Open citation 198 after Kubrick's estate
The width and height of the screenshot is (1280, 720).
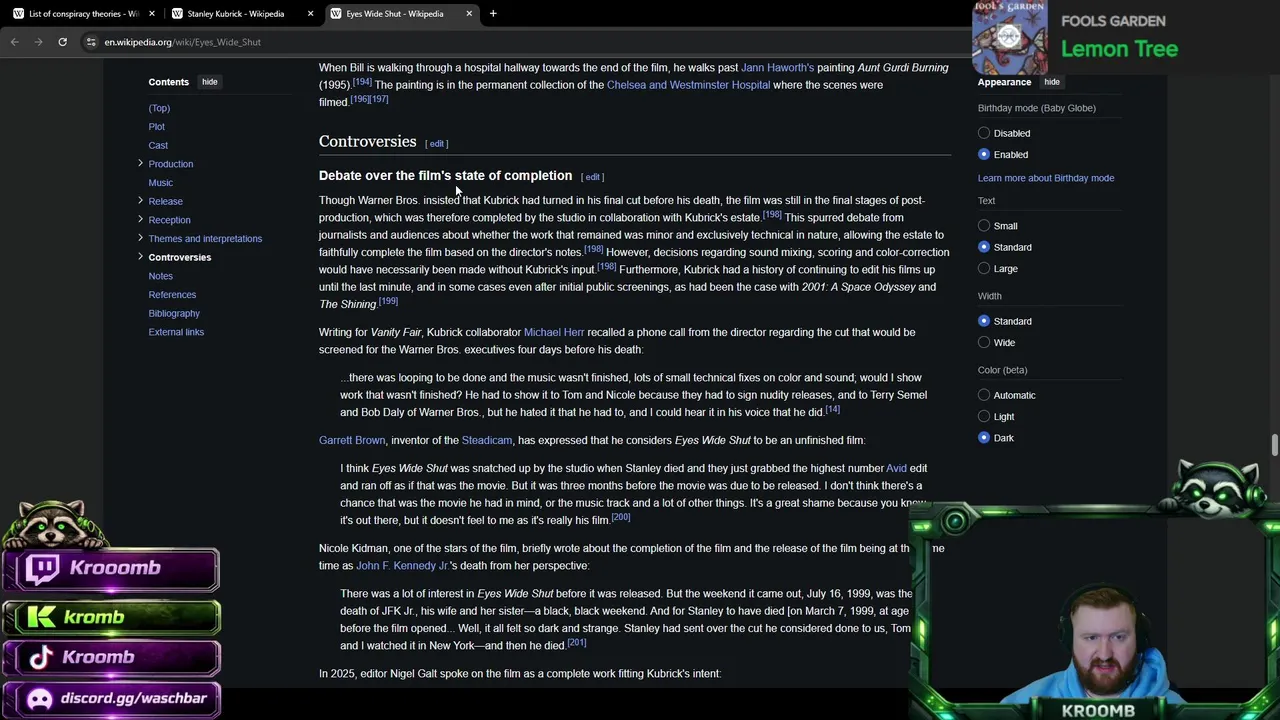(x=772, y=214)
